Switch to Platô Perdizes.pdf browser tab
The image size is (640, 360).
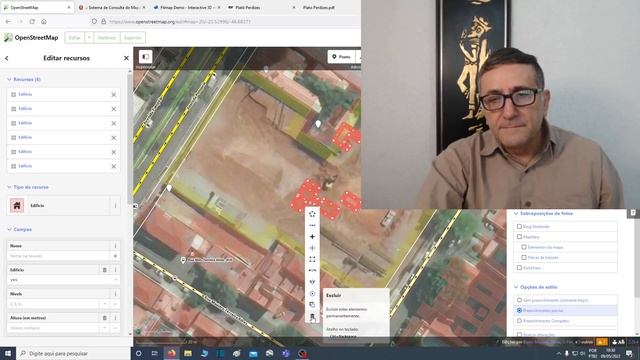tap(320, 7)
